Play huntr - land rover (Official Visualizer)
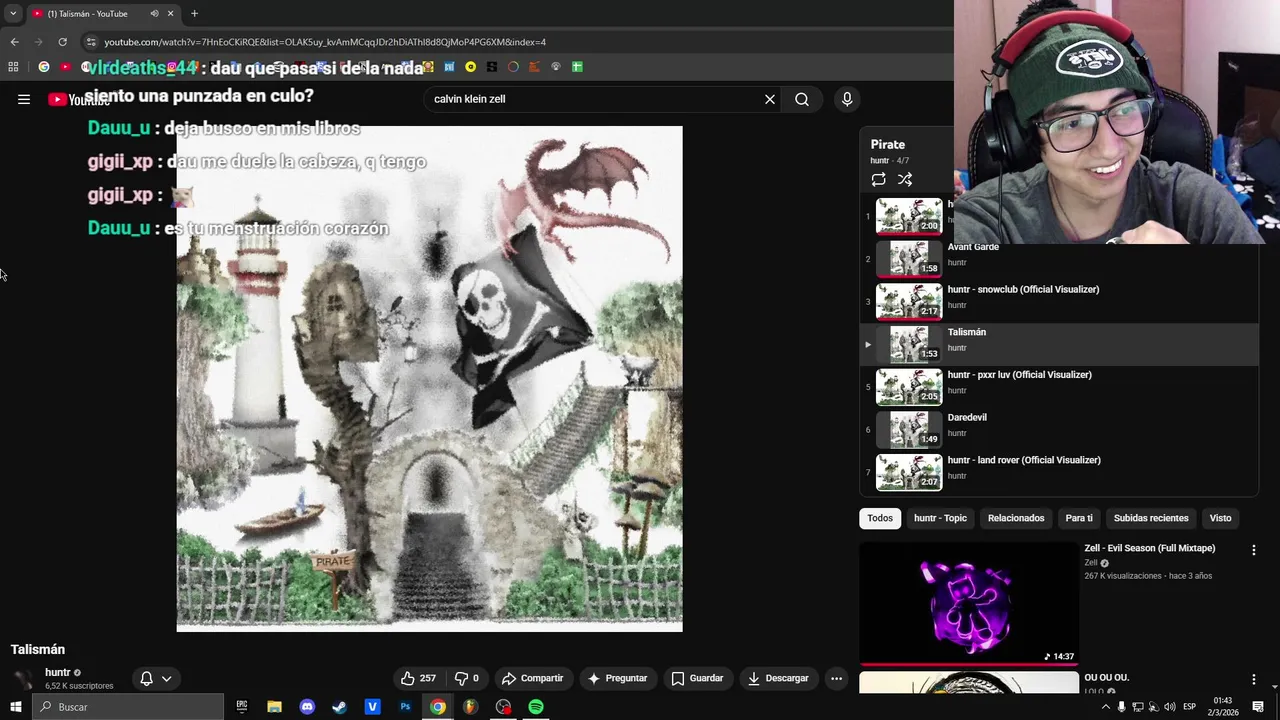The image size is (1280, 720). point(1059,472)
